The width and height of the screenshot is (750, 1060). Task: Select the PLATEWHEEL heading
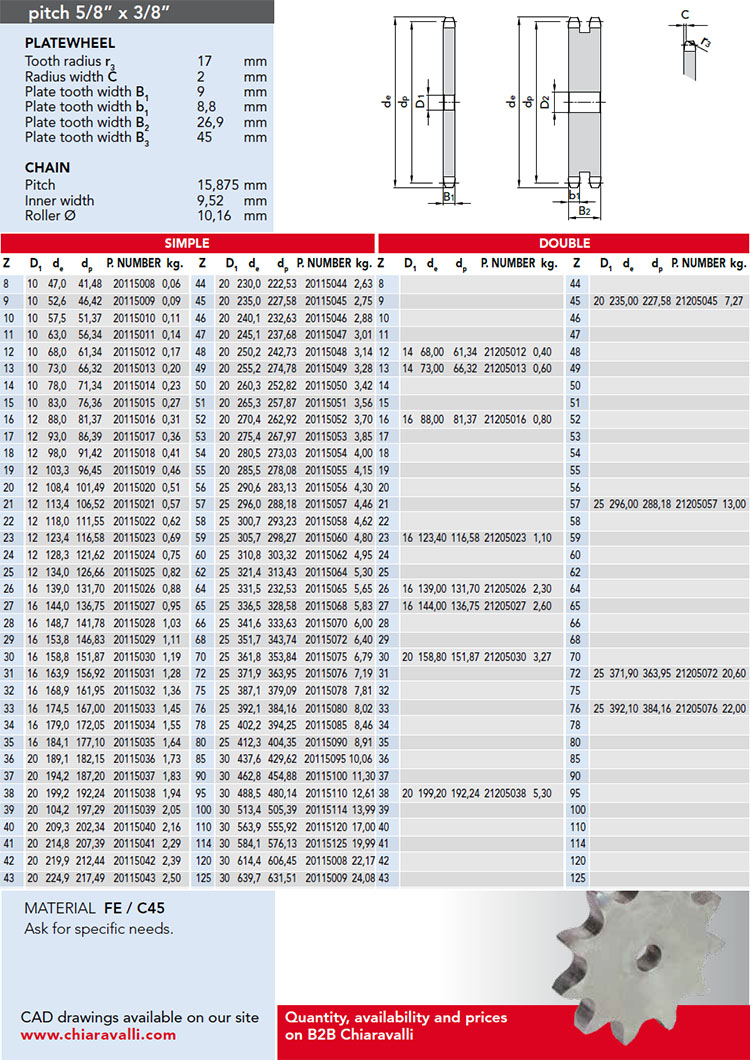pos(70,43)
